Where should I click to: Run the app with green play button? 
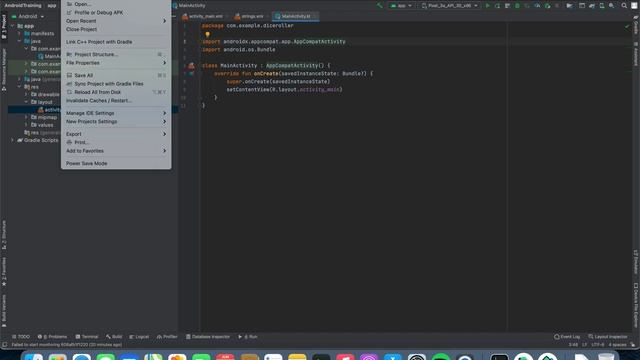(x=487, y=6)
